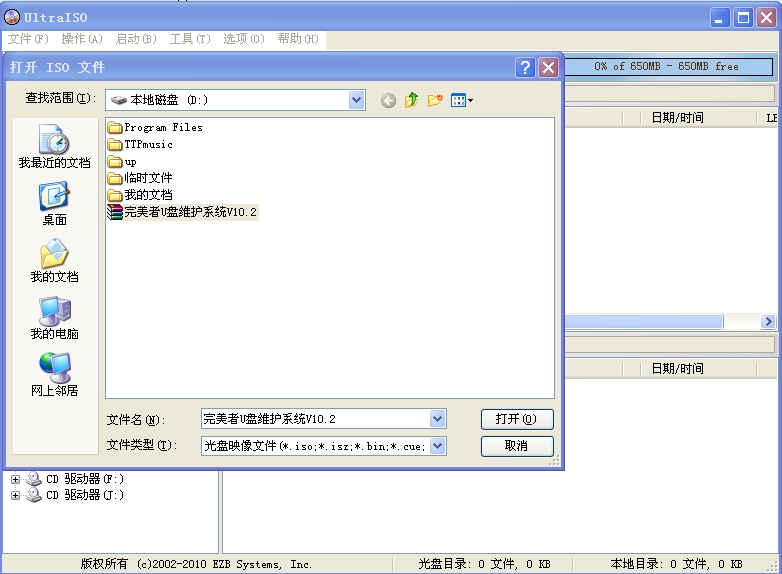Open the 工具(T) menu

tap(190, 39)
